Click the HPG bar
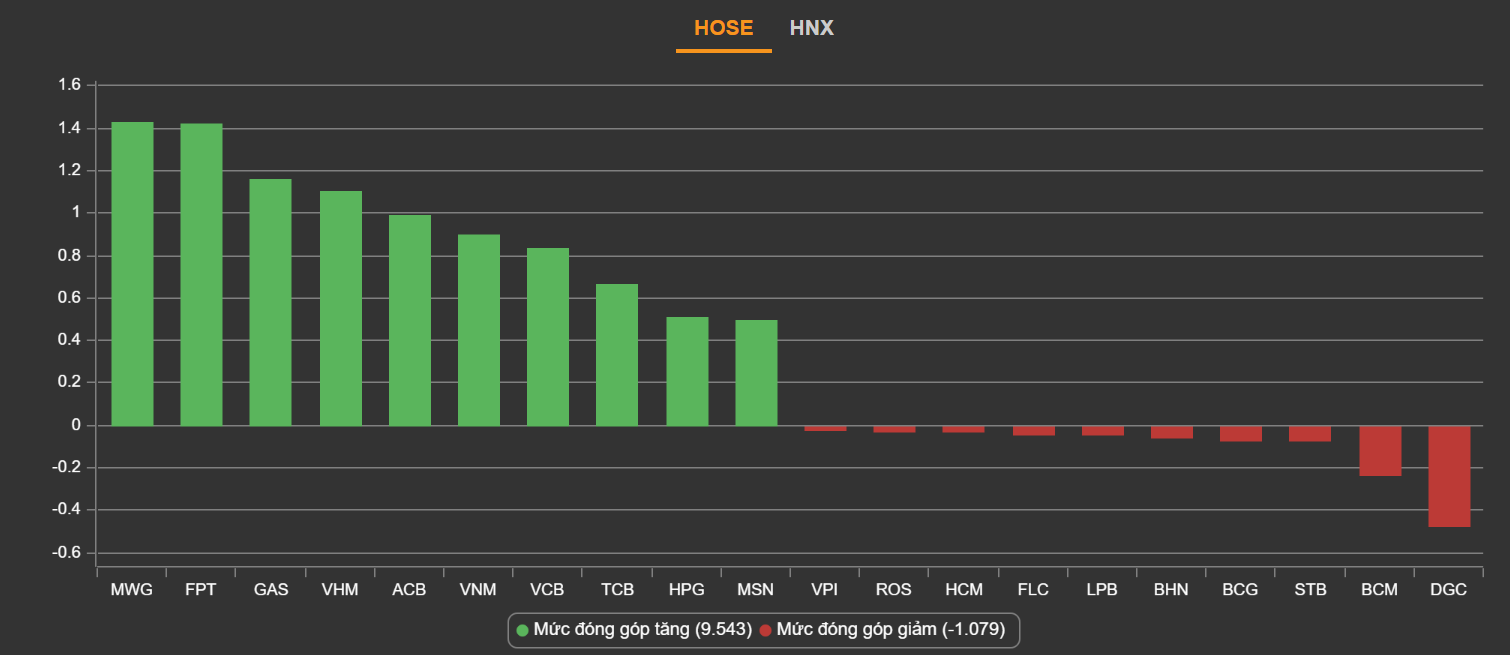 tap(687, 371)
